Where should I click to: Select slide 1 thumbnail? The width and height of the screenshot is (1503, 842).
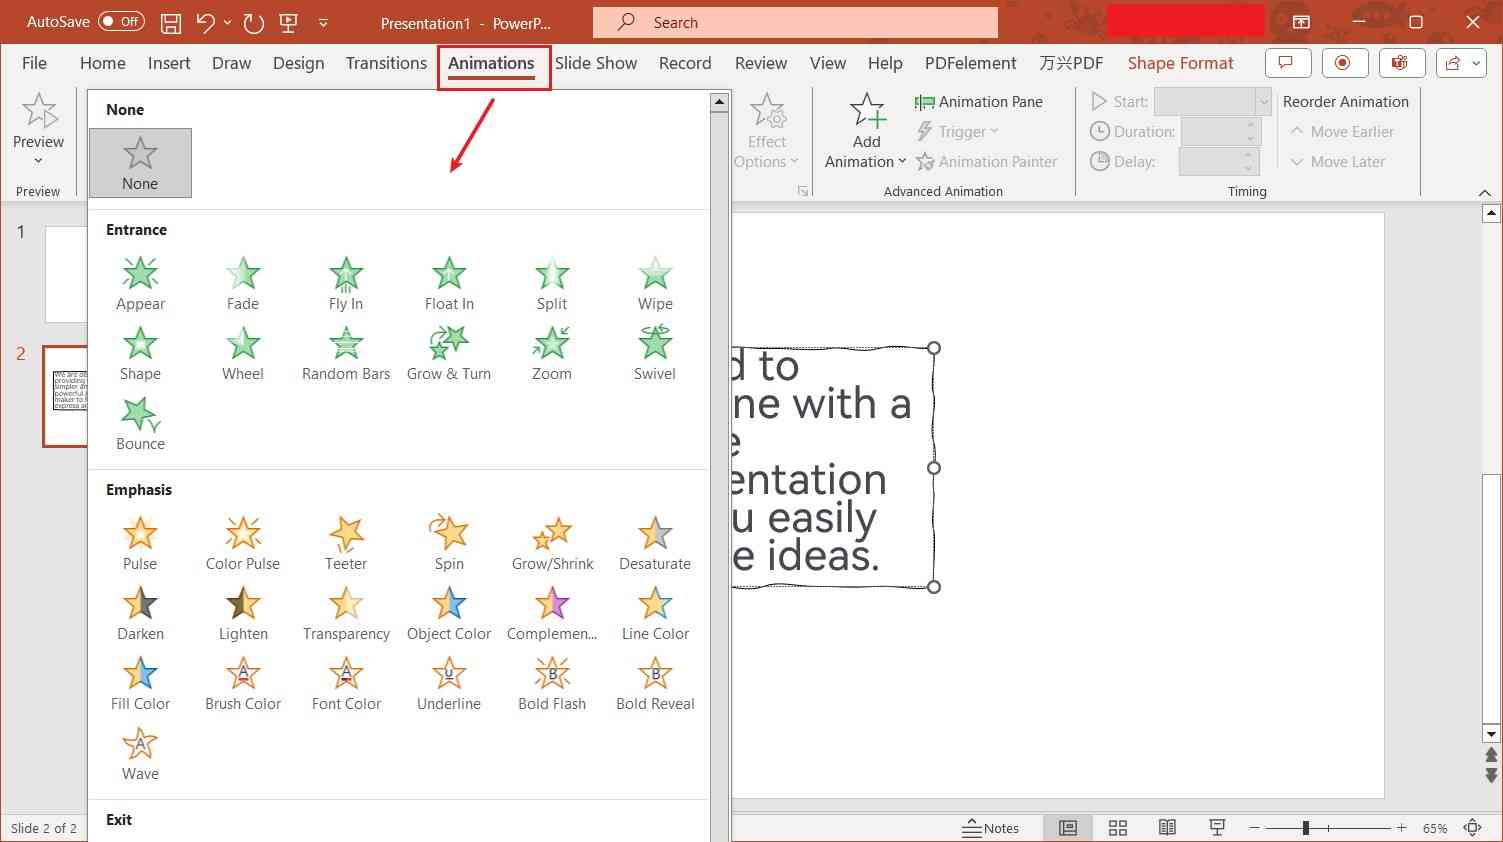[66, 274]
